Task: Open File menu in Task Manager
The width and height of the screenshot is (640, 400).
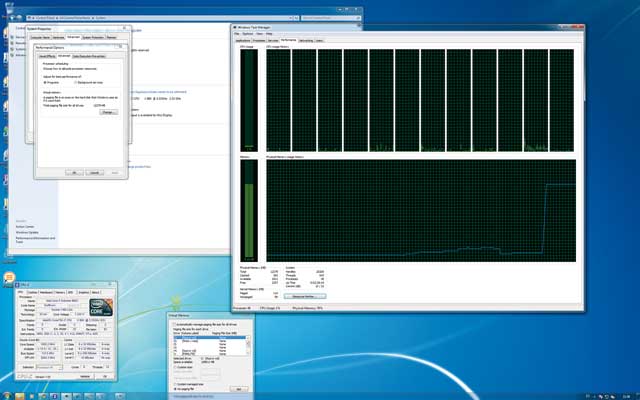Action: point(237,34)
